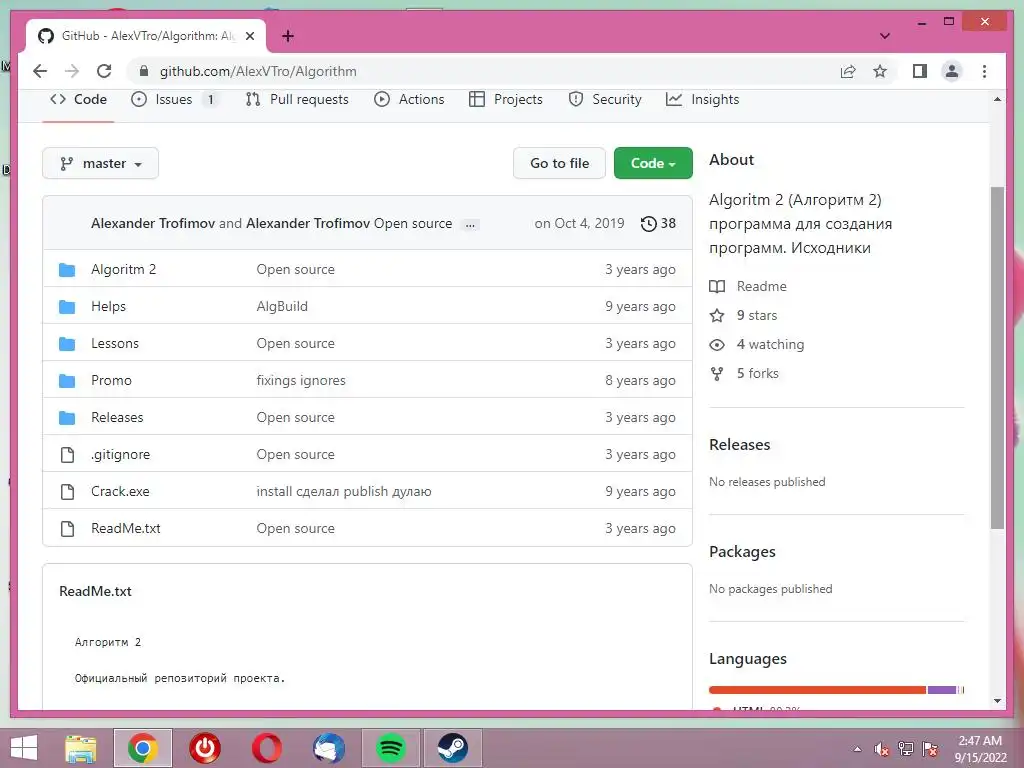Viewport: 1024px width, 768px height.
Task: Click the 'fixings ignores' commit message
Action: (x=301, y=381)
